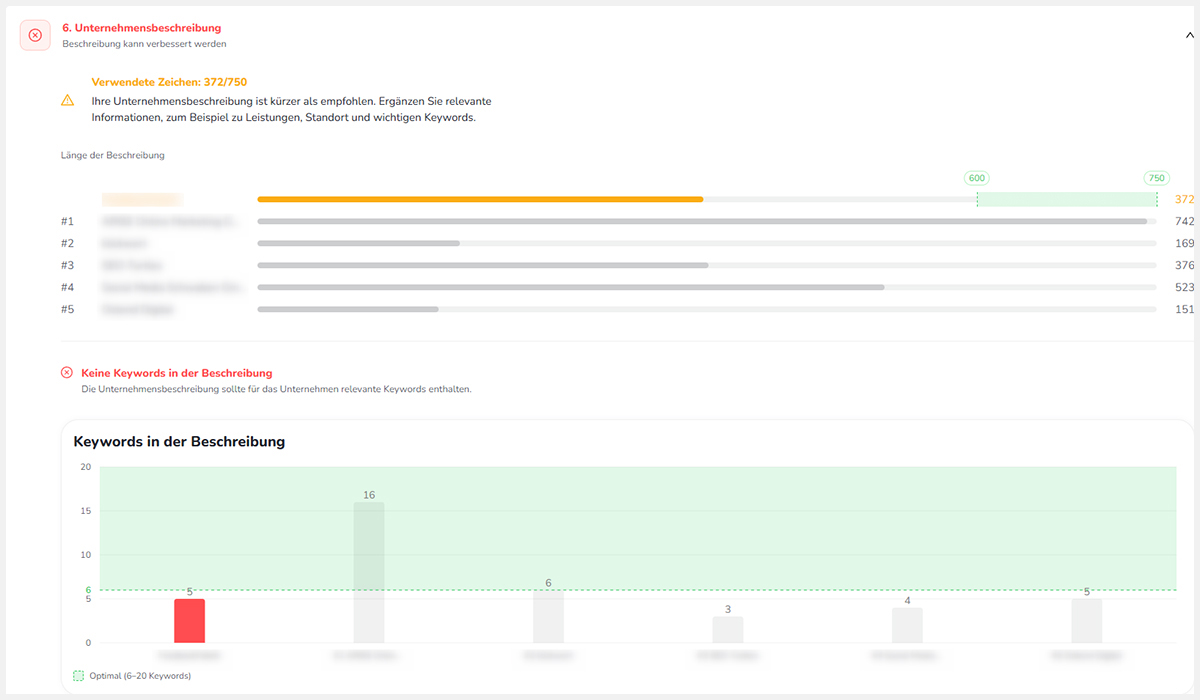1200x700 pixels.
Task: Click the orange description length progress bar
Action: pos(480,199)
